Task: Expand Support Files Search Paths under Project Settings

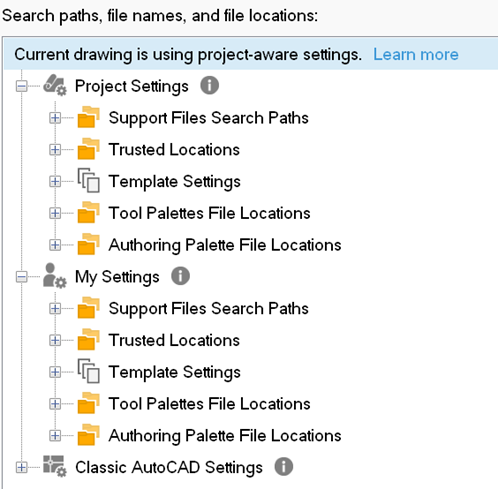Action: pos(55,118)
